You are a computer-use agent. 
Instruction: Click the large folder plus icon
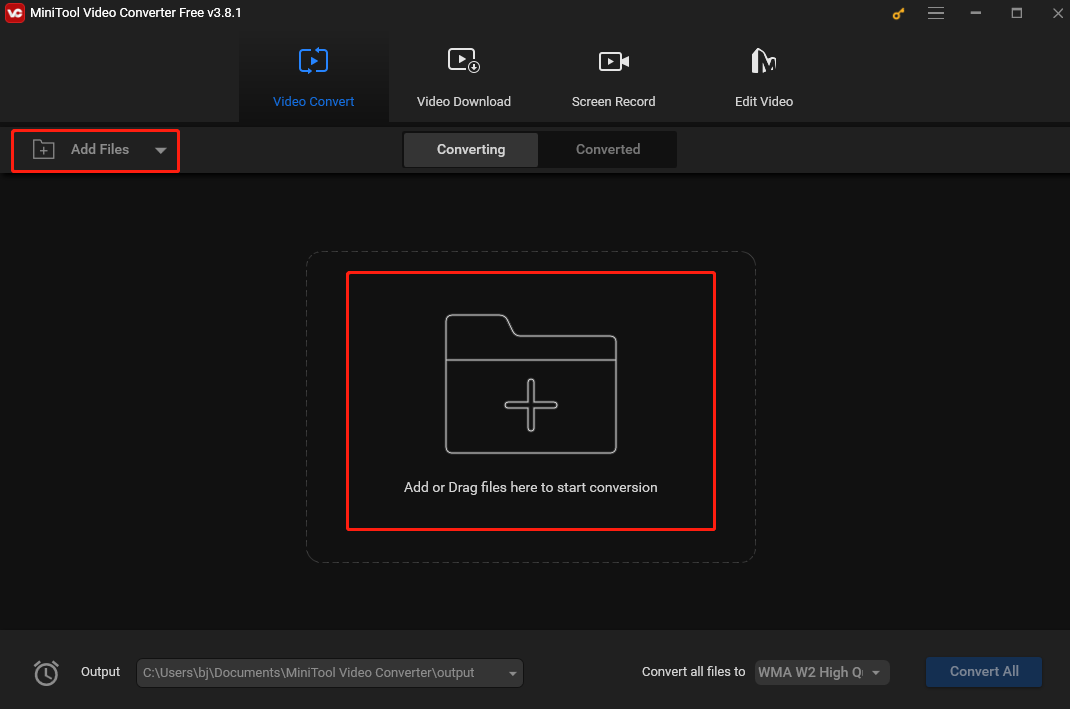531,384
